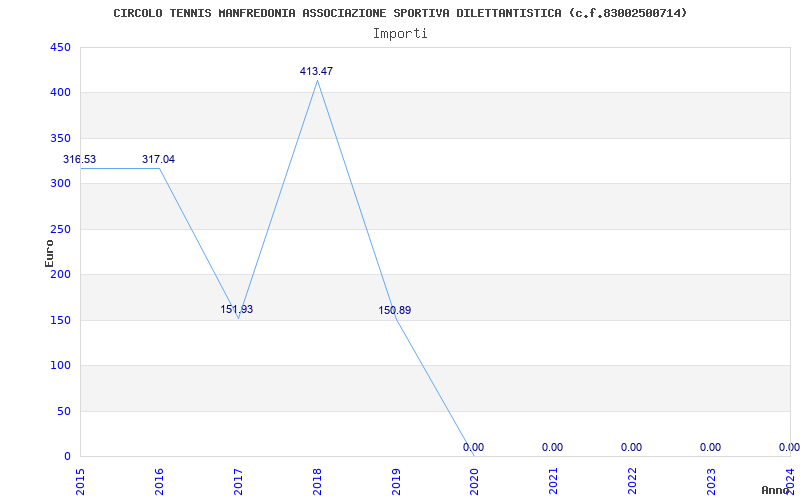
Task: Click the 200 y-axis tick label
Action: pos(60,275)
